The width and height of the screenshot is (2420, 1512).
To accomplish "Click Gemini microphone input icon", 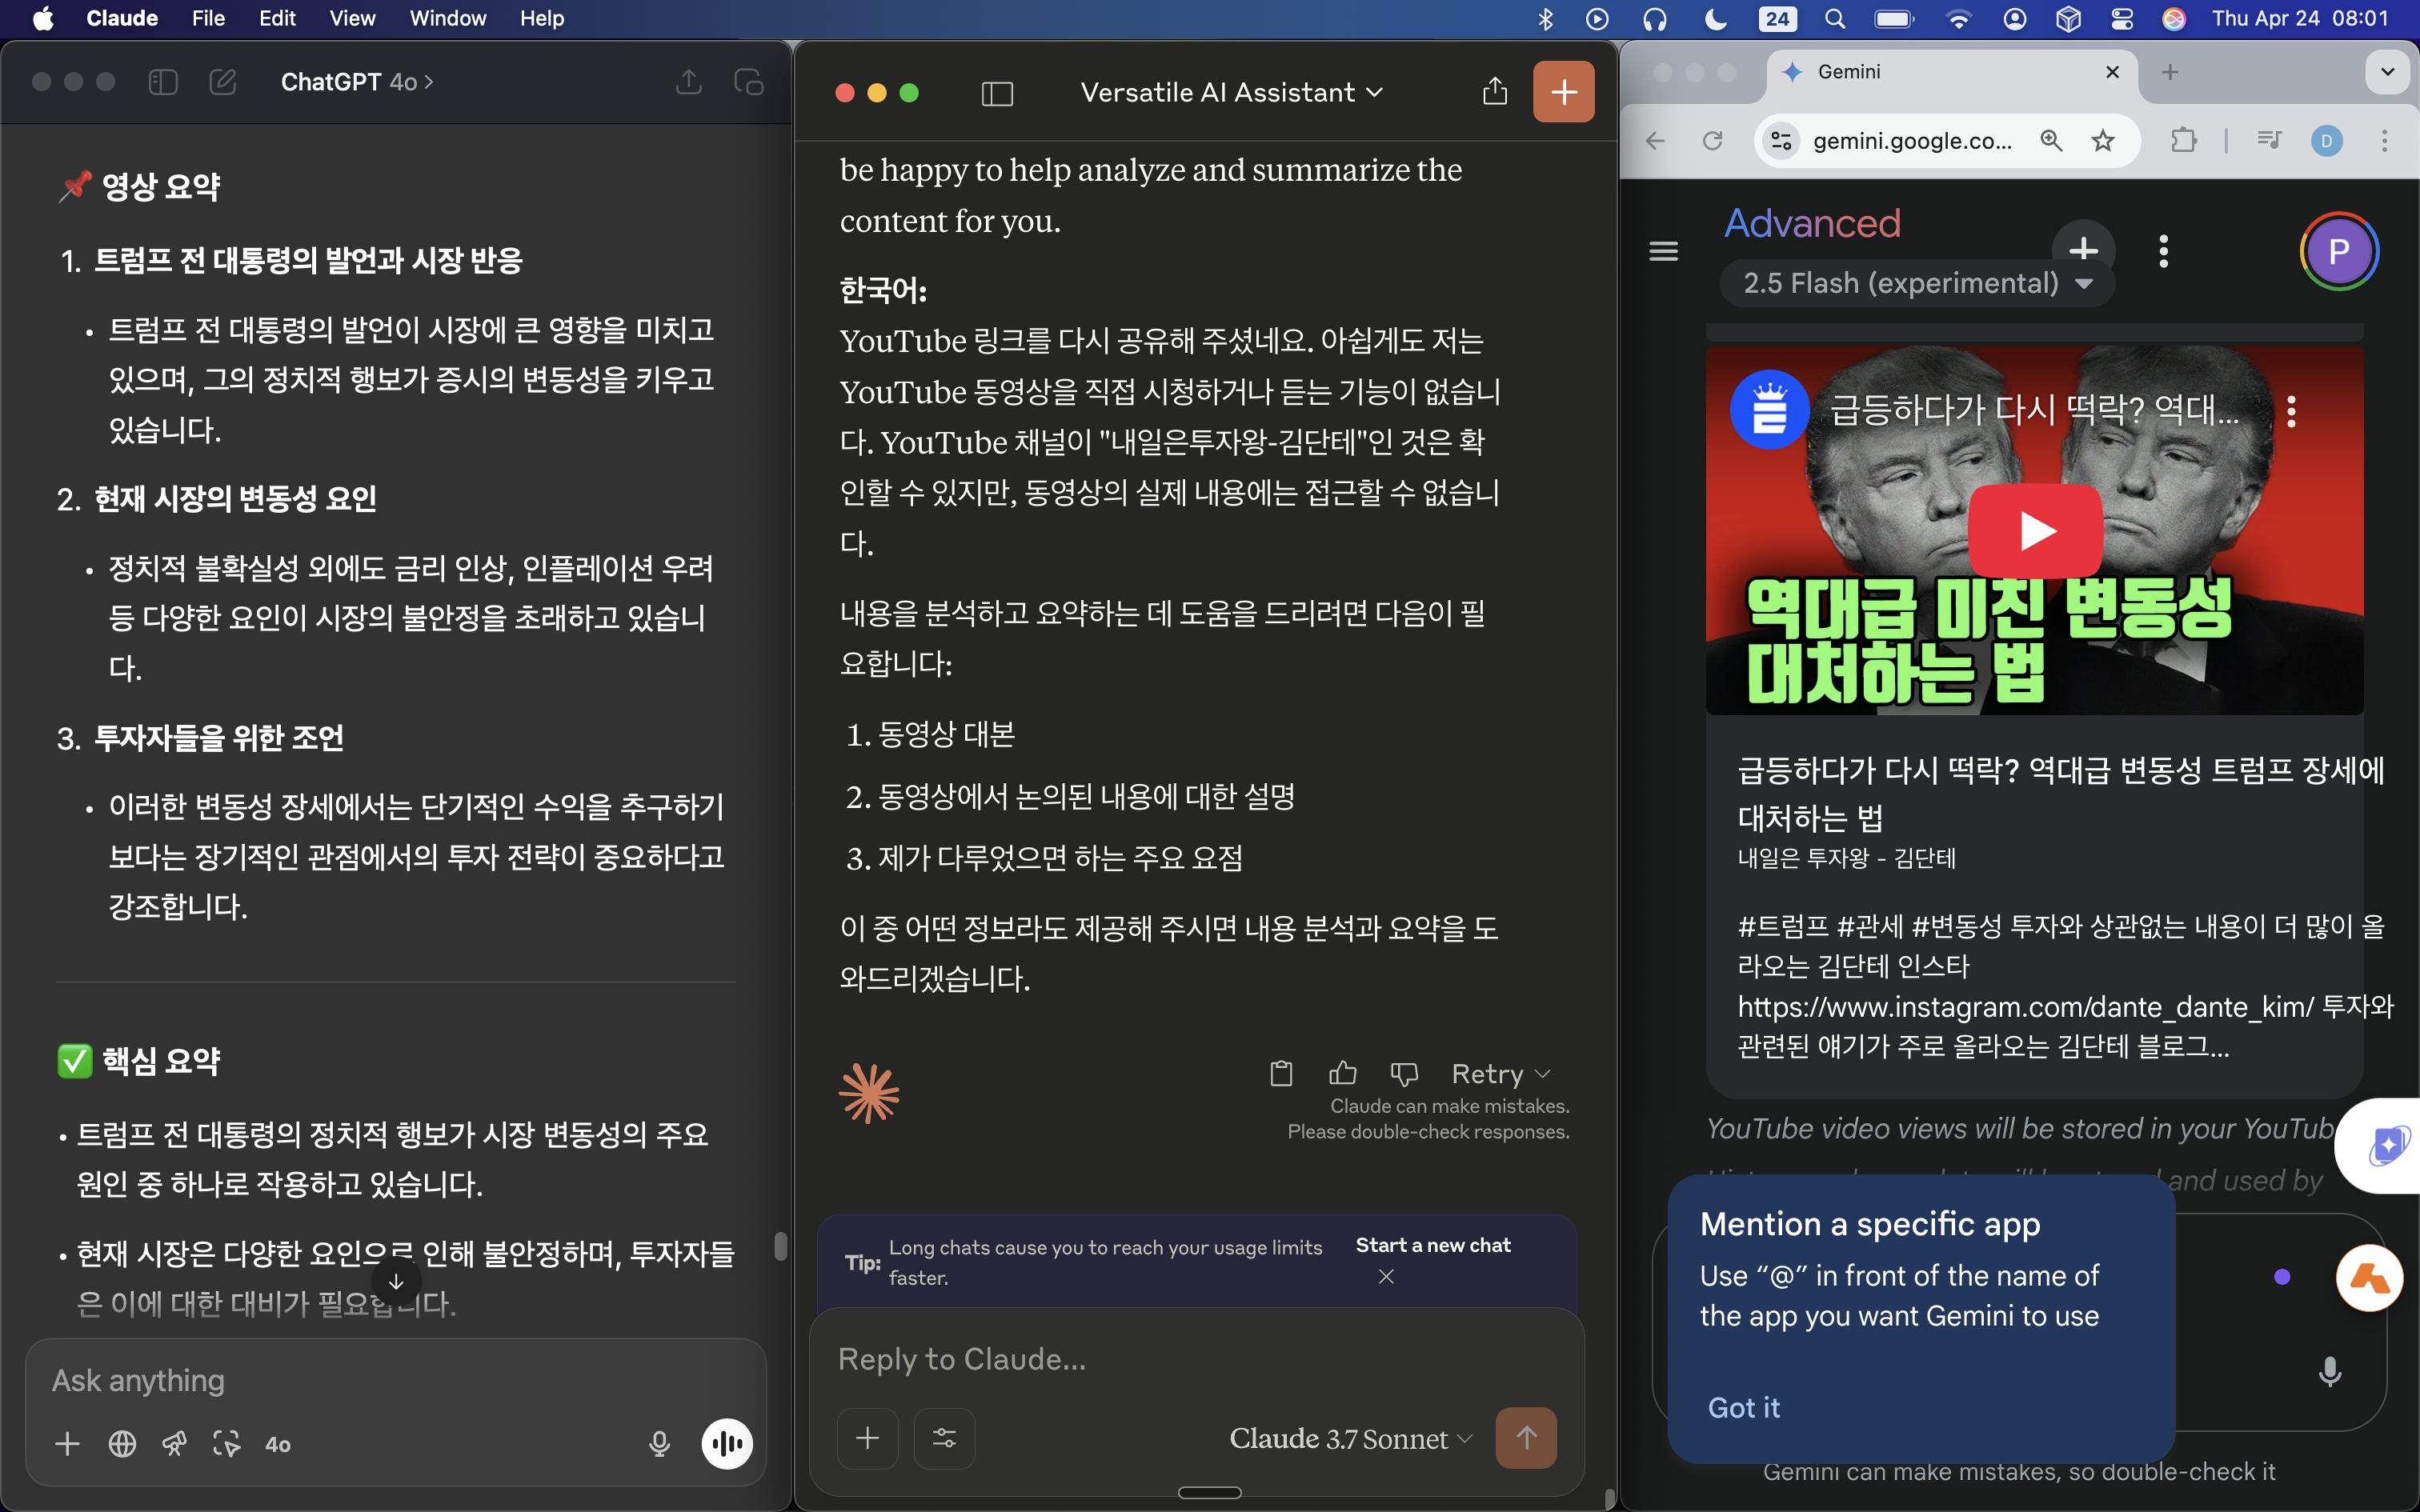I will tap(2330, 1371).
